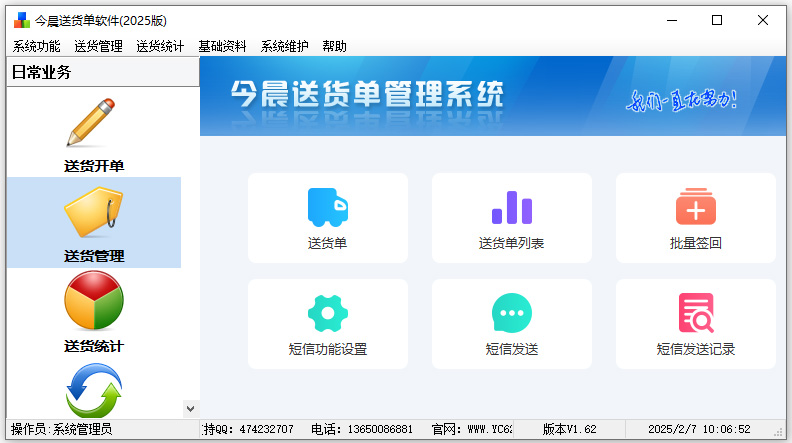This screenshot has width=792, height=443.
Task: Click the sidebar scroll-down arrow
Action: click(x=190, y=409)
